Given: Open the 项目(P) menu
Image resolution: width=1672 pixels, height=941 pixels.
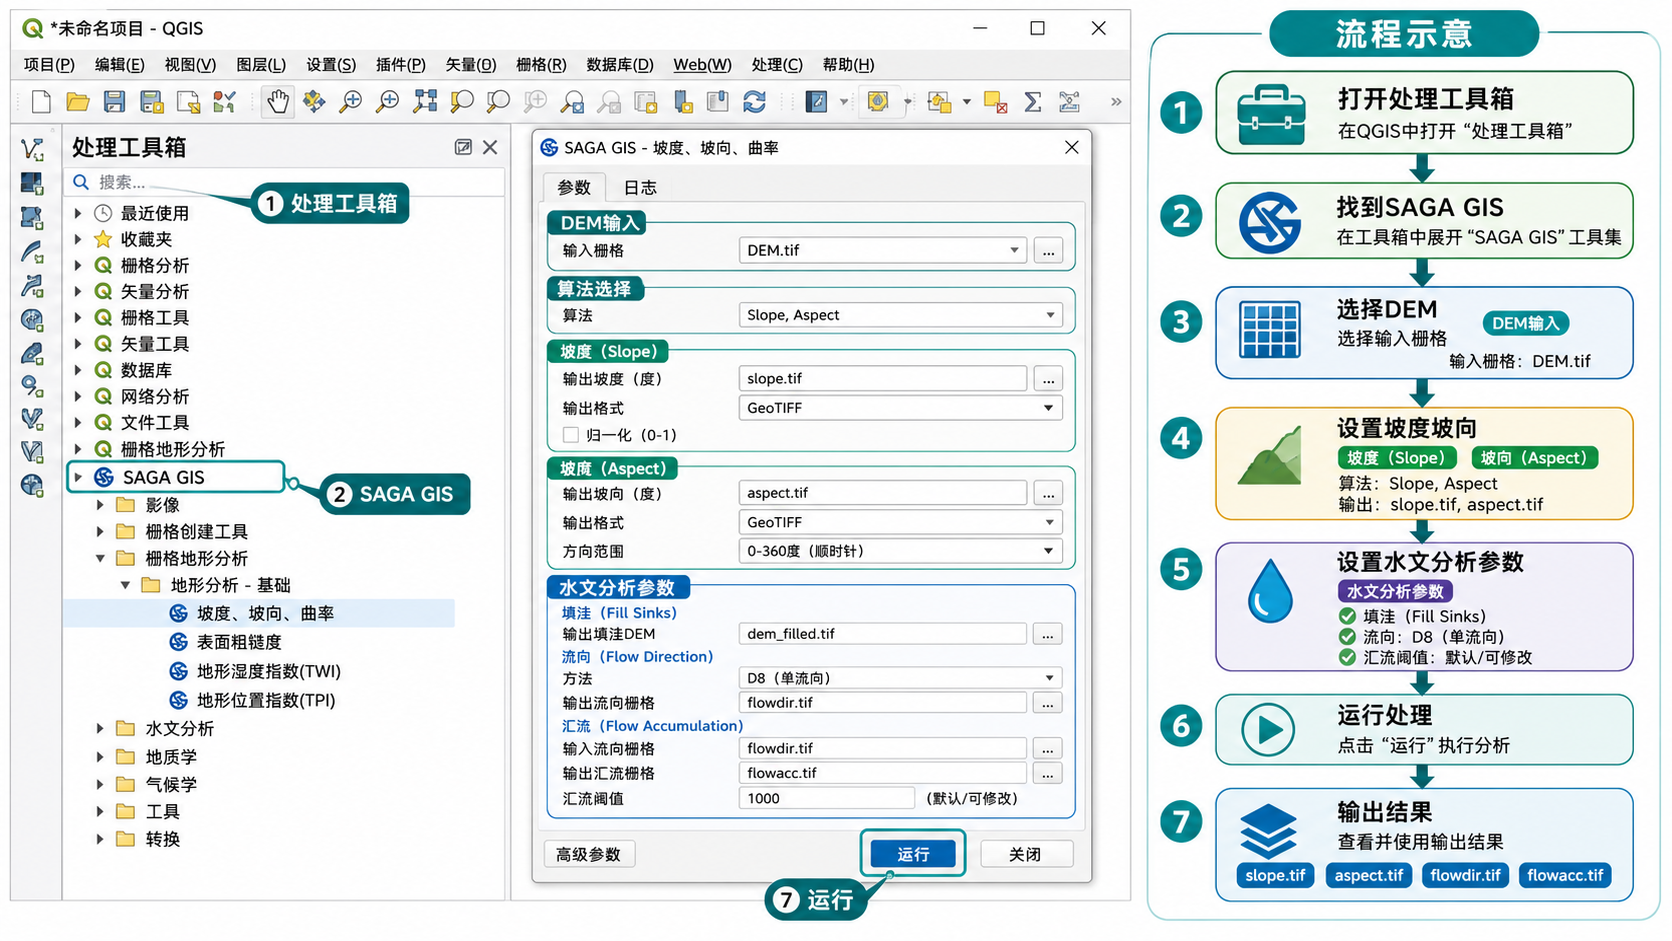Looking at the screenshot, I should pos(49,65).
